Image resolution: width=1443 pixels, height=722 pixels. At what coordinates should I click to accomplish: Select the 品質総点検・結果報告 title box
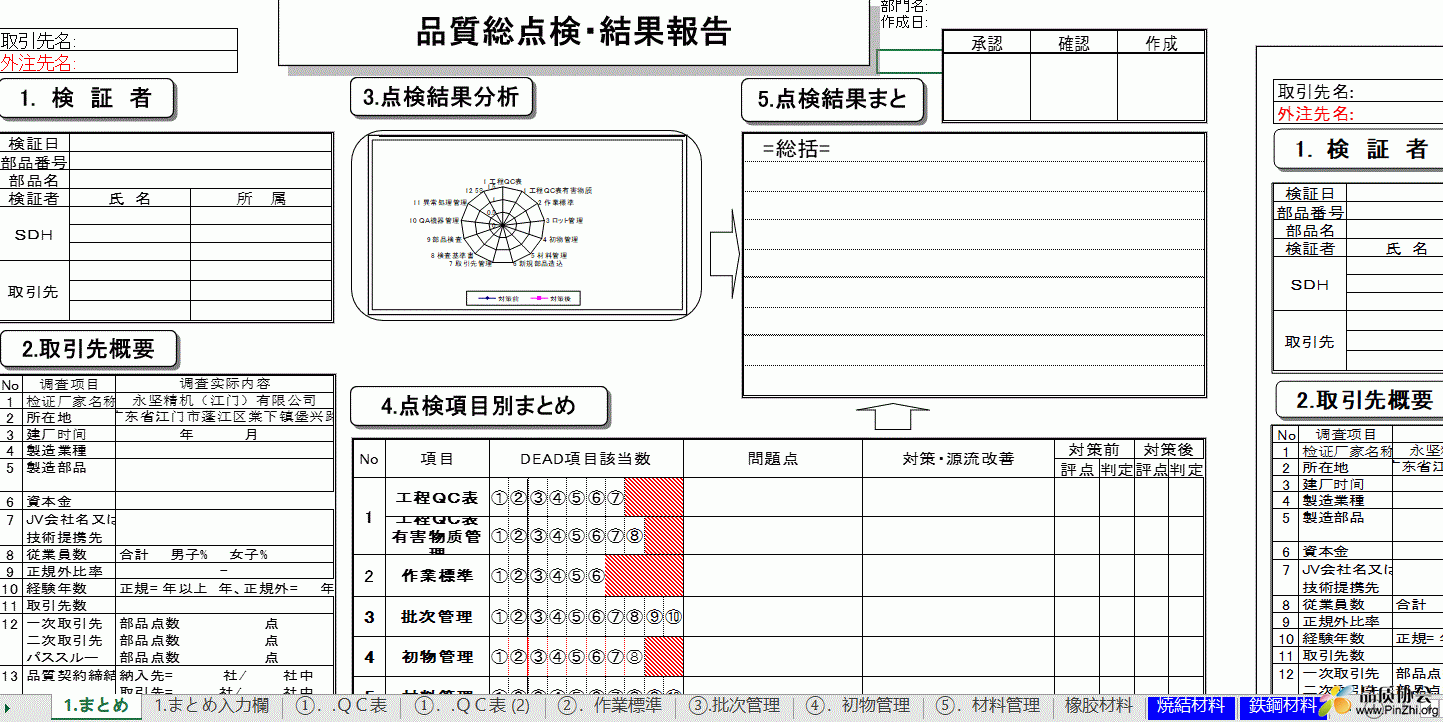(574, 32)
